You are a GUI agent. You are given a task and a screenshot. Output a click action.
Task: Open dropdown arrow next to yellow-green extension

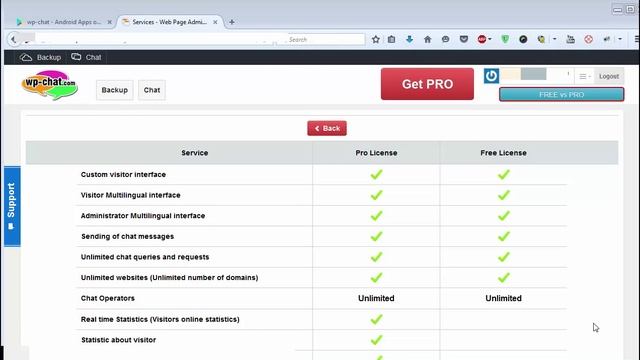point(554,39)
